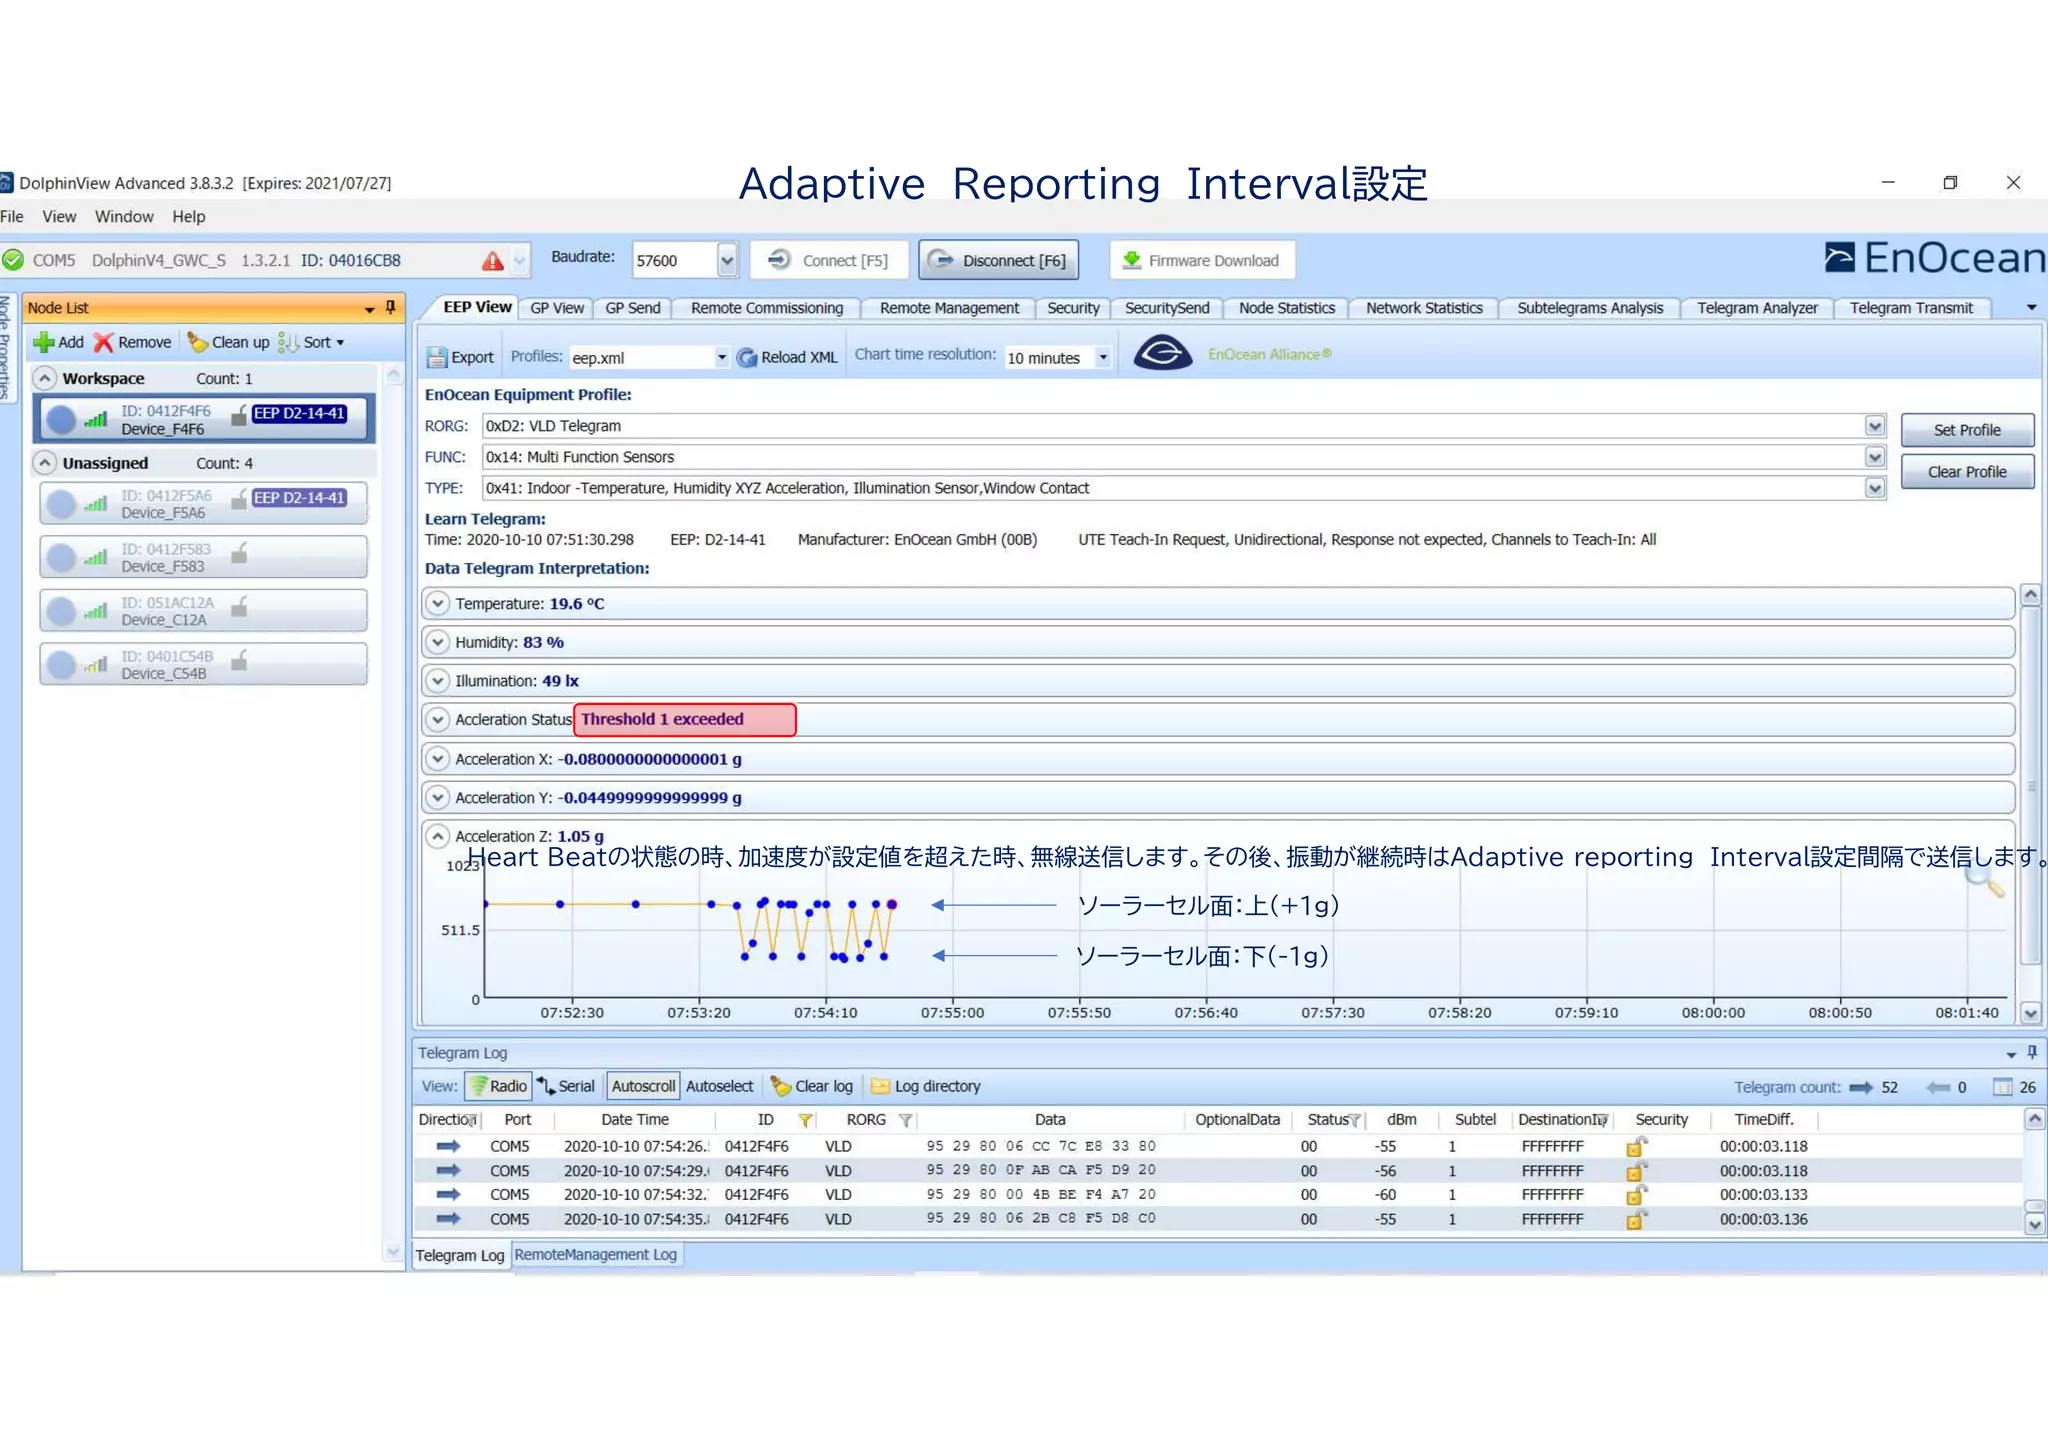This screenshot has width=2048, height=1448.
Task: Click the Clear log icon
Action: (780, 1086)
